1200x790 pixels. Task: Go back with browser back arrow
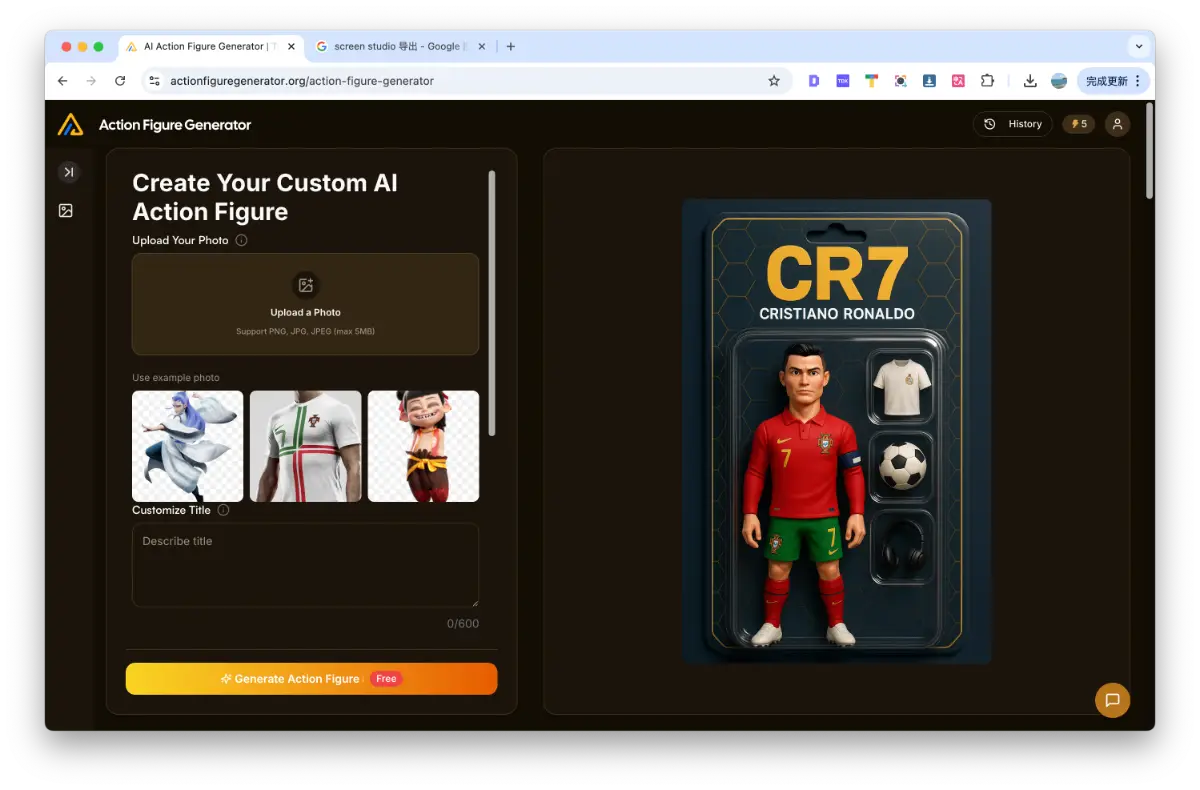(x=63, y=81)
